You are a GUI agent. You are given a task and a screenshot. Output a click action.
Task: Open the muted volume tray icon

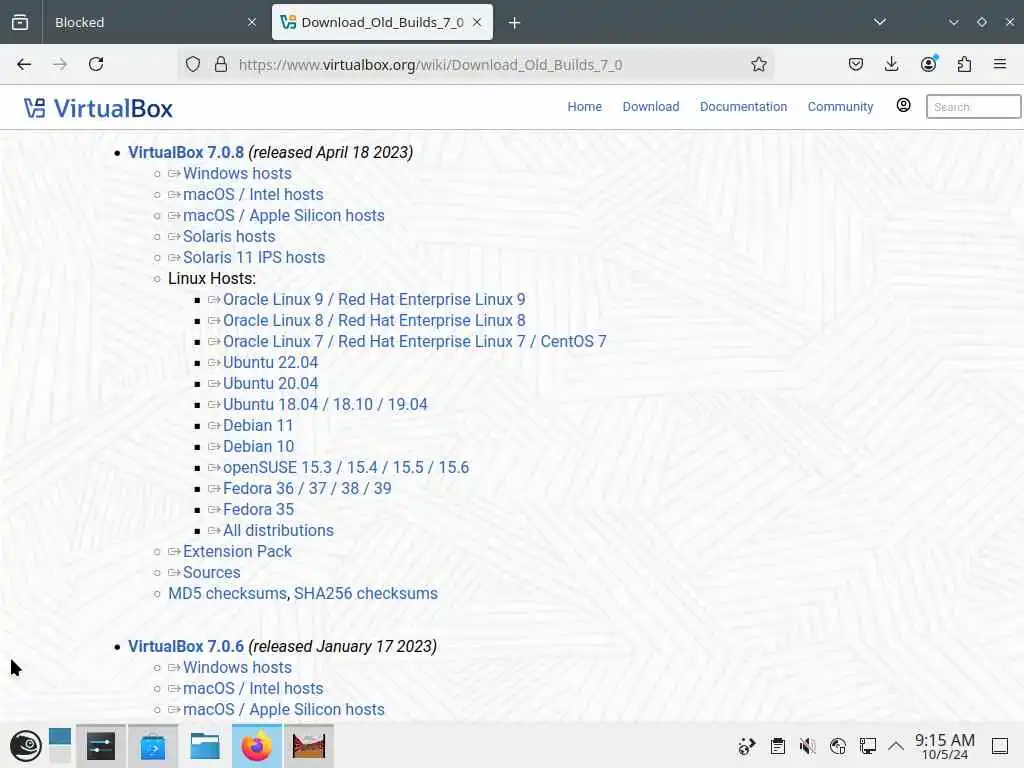[x=808, y=746]
